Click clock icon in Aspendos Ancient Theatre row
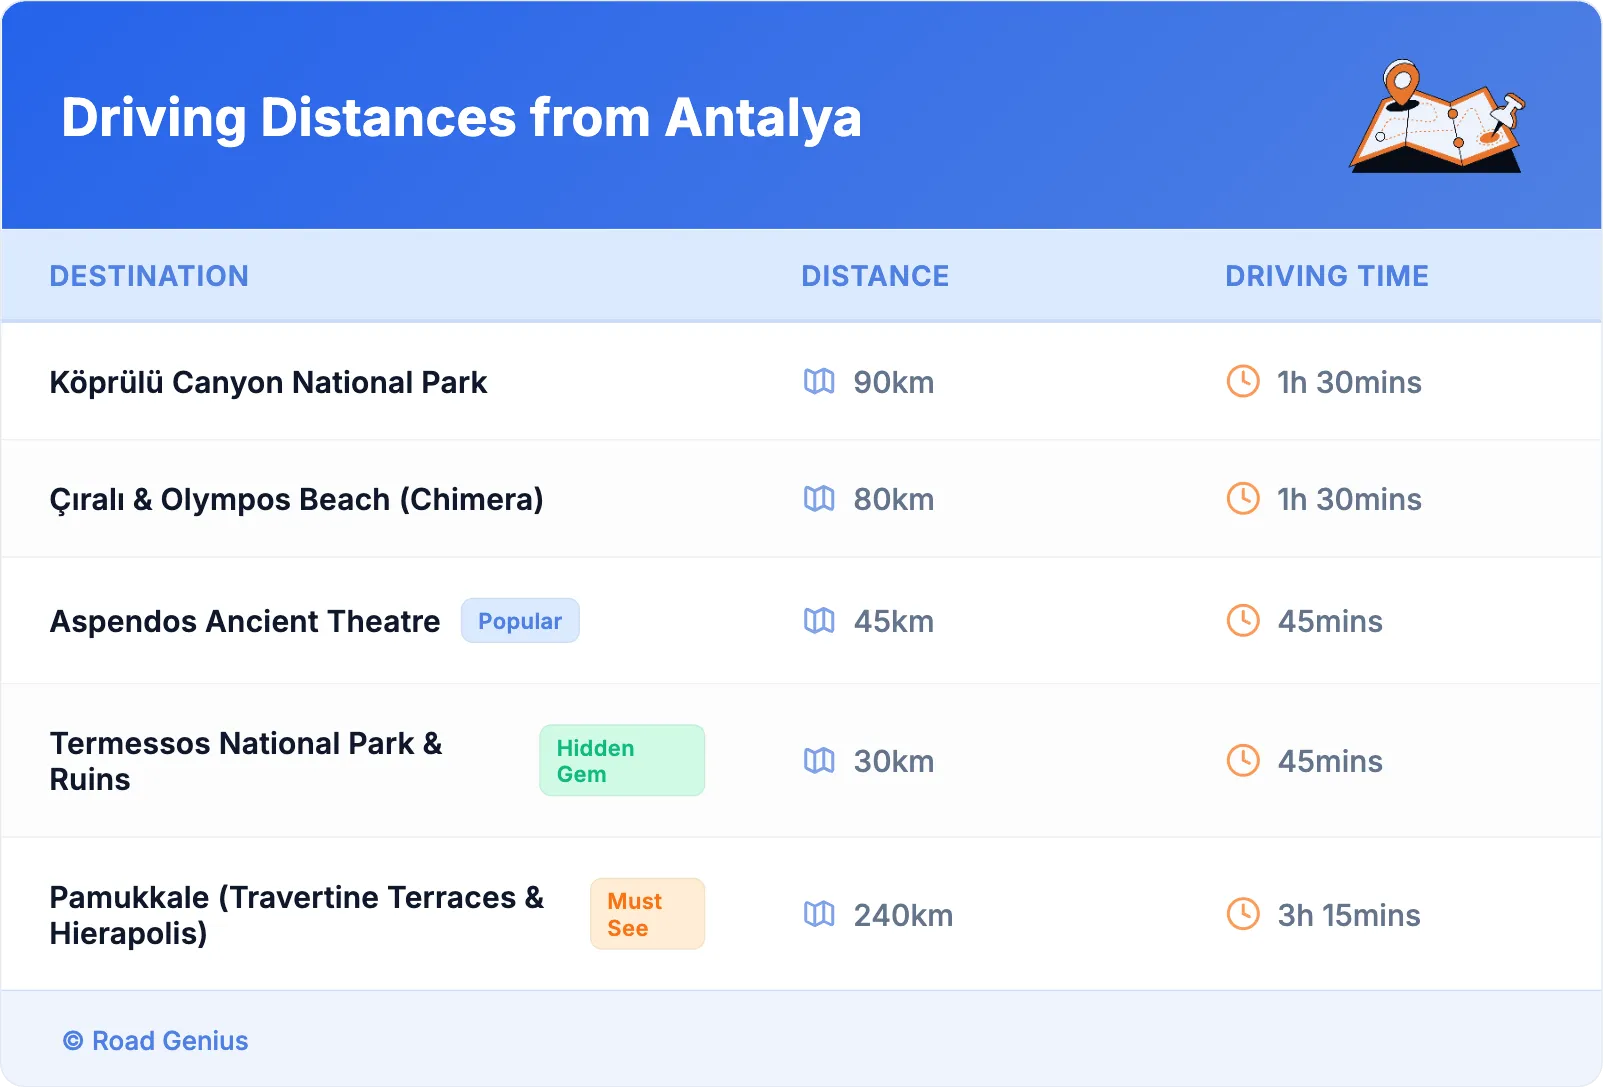This screenshot has width=1604, height=1088. point(1243,620)
